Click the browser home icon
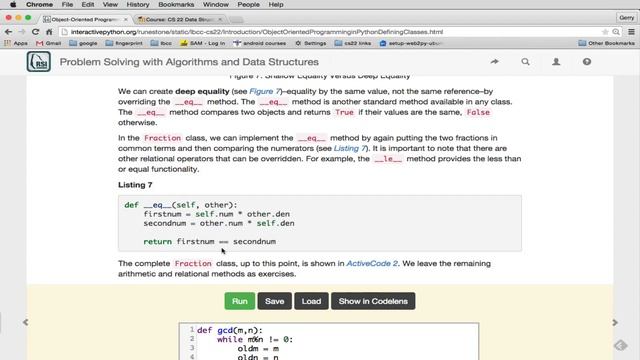This screenshot has width=640, height=360. click(x=49, y=32)
